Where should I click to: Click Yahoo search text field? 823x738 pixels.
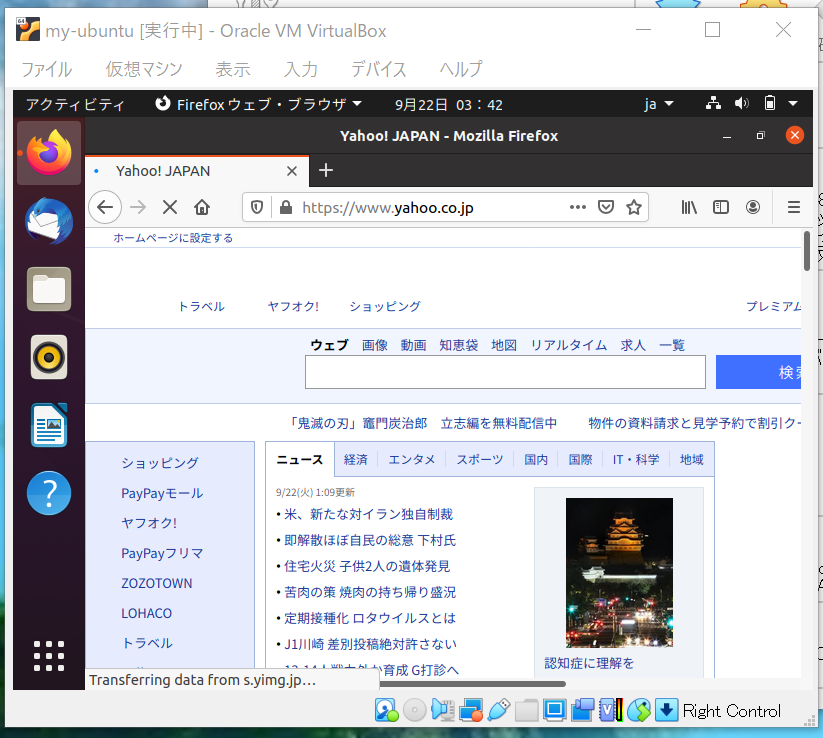[x=505, y=372]
